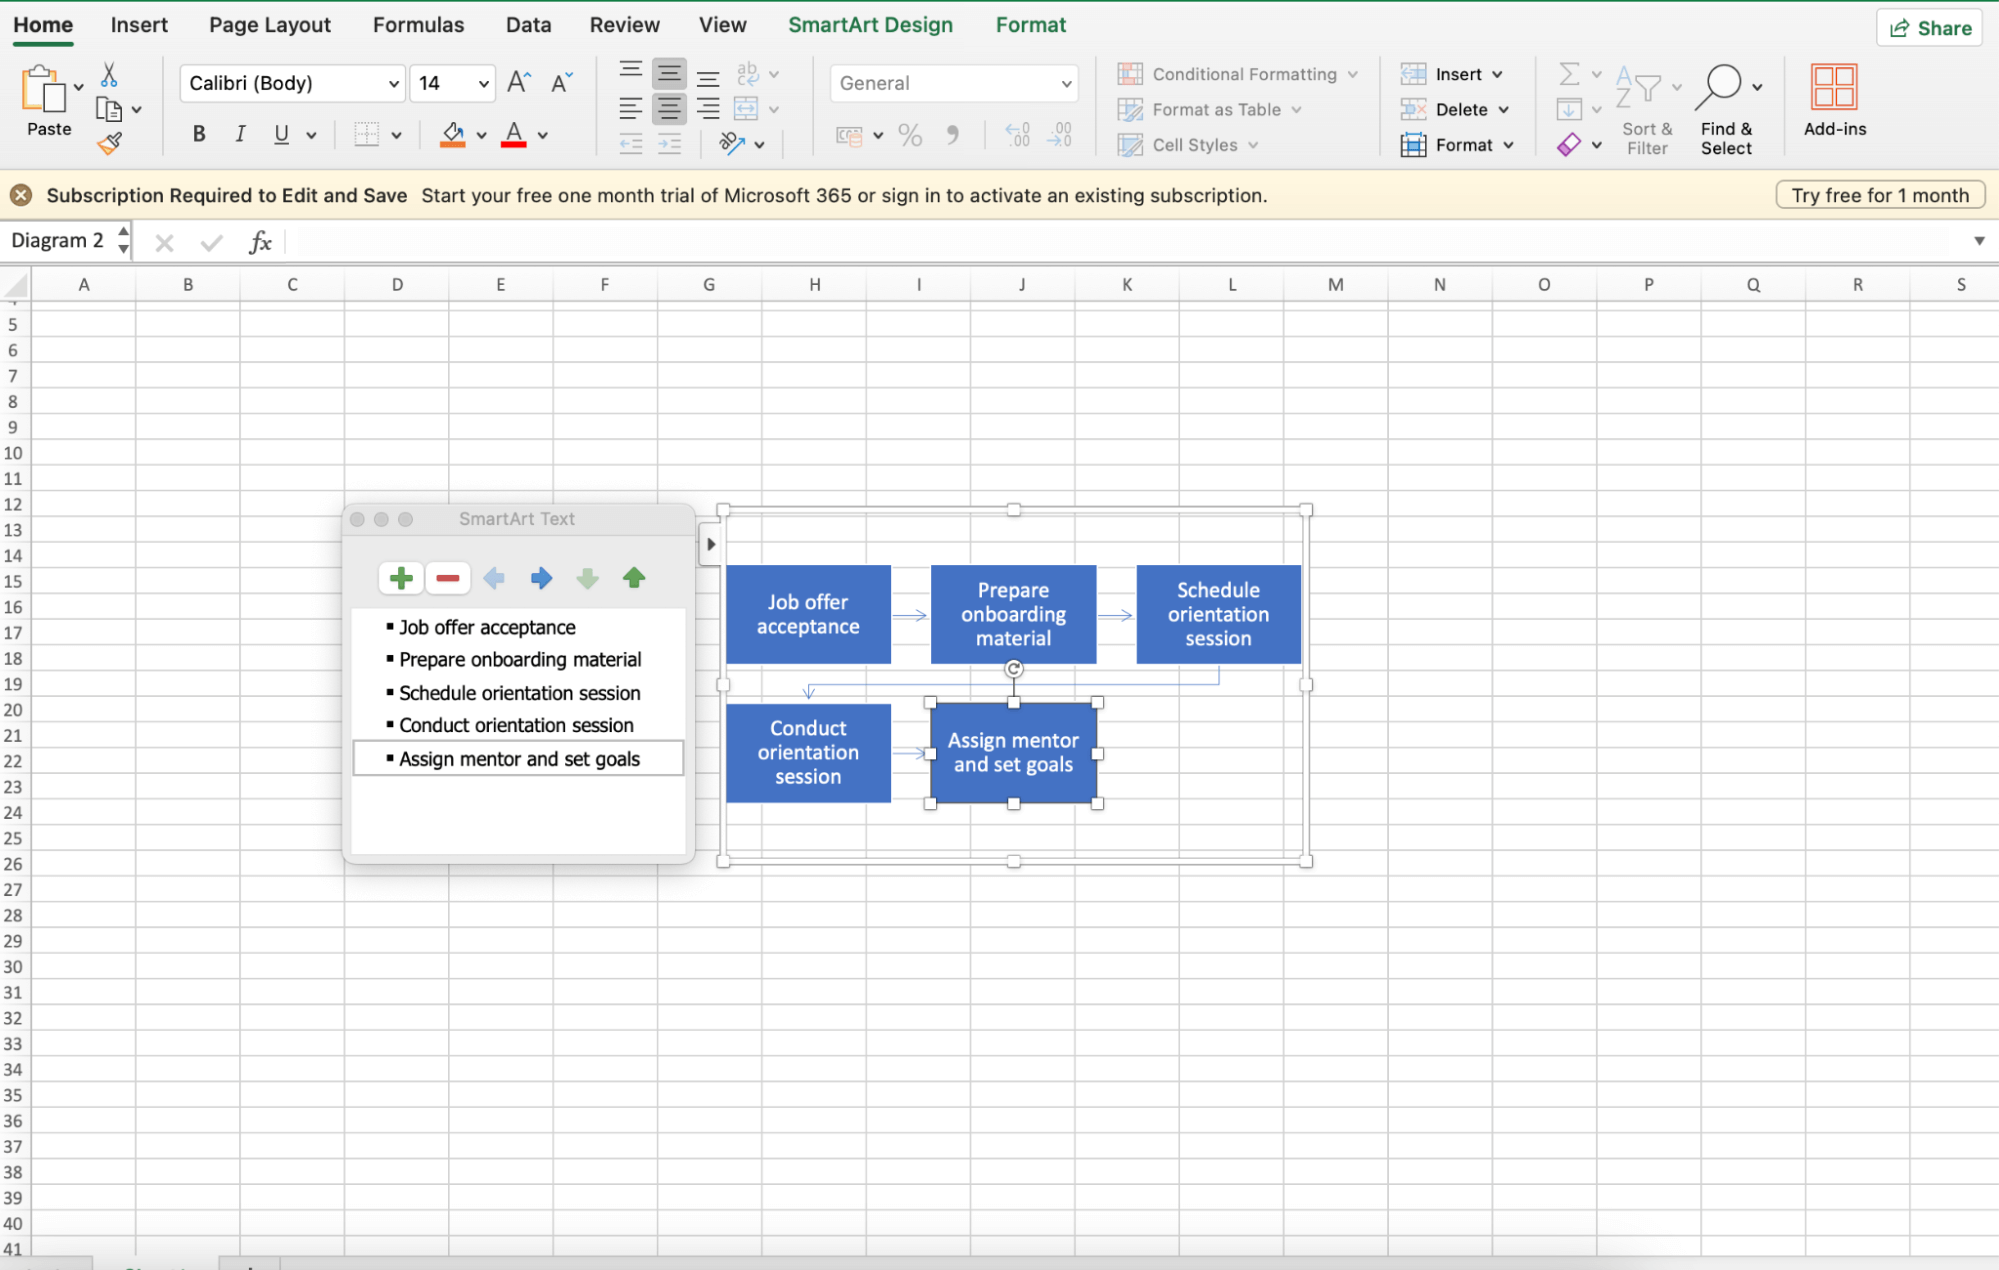This screenshot has height=1270, width=1999.
Task: Open the Review ribbon tab
Action: tap(624, 24)
